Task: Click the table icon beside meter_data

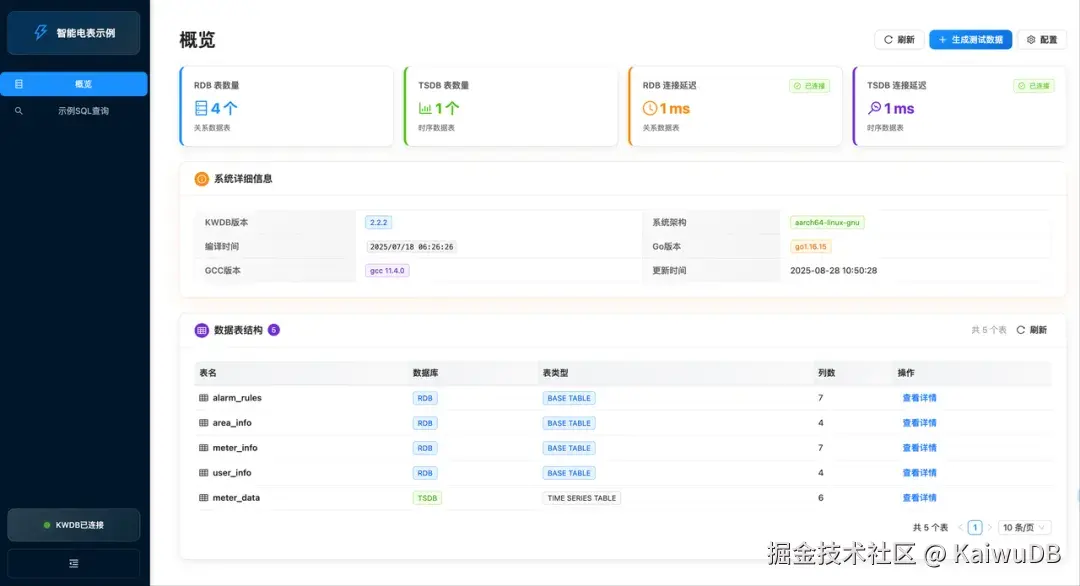Action: pos(203,498)
